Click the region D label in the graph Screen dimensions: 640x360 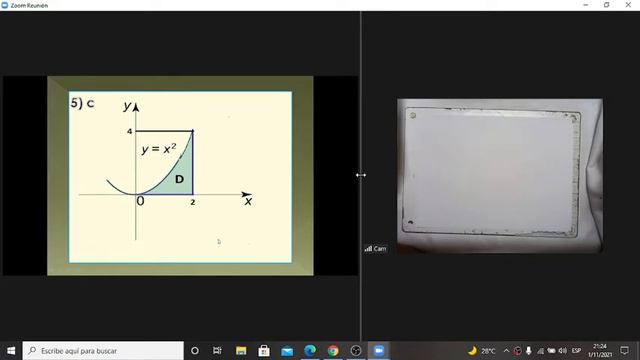(179, 179)
